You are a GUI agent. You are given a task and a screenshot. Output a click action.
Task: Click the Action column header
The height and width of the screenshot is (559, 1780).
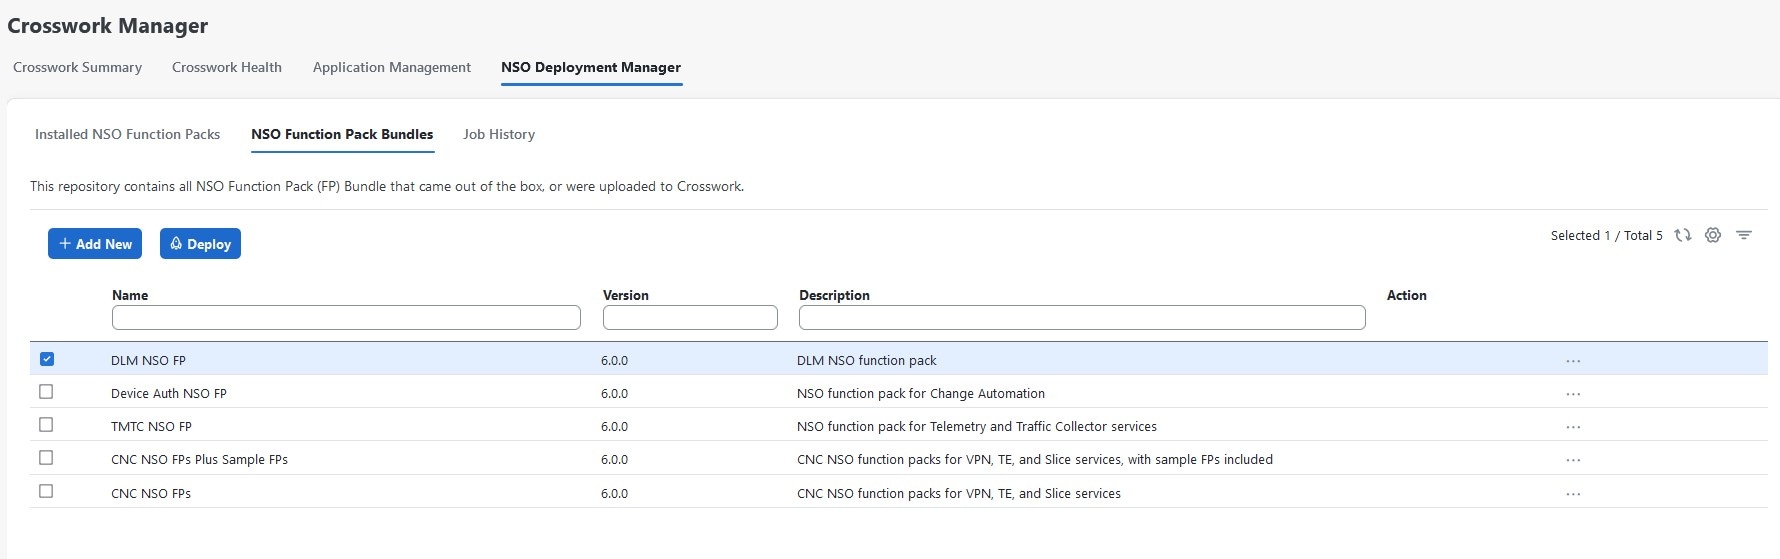pyautogui.click(x=1407, y=295)
